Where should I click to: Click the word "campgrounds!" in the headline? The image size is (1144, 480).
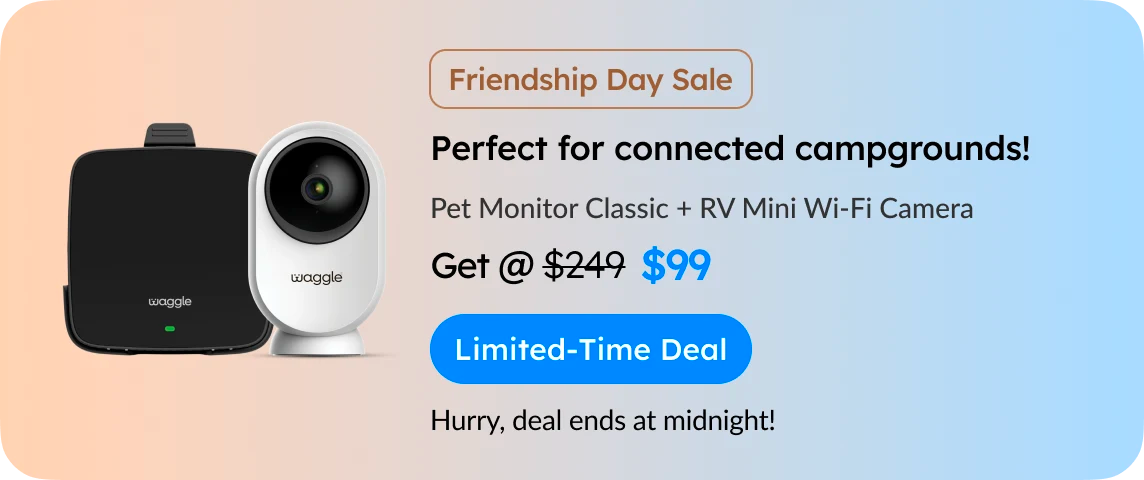[x=913, y=151]
